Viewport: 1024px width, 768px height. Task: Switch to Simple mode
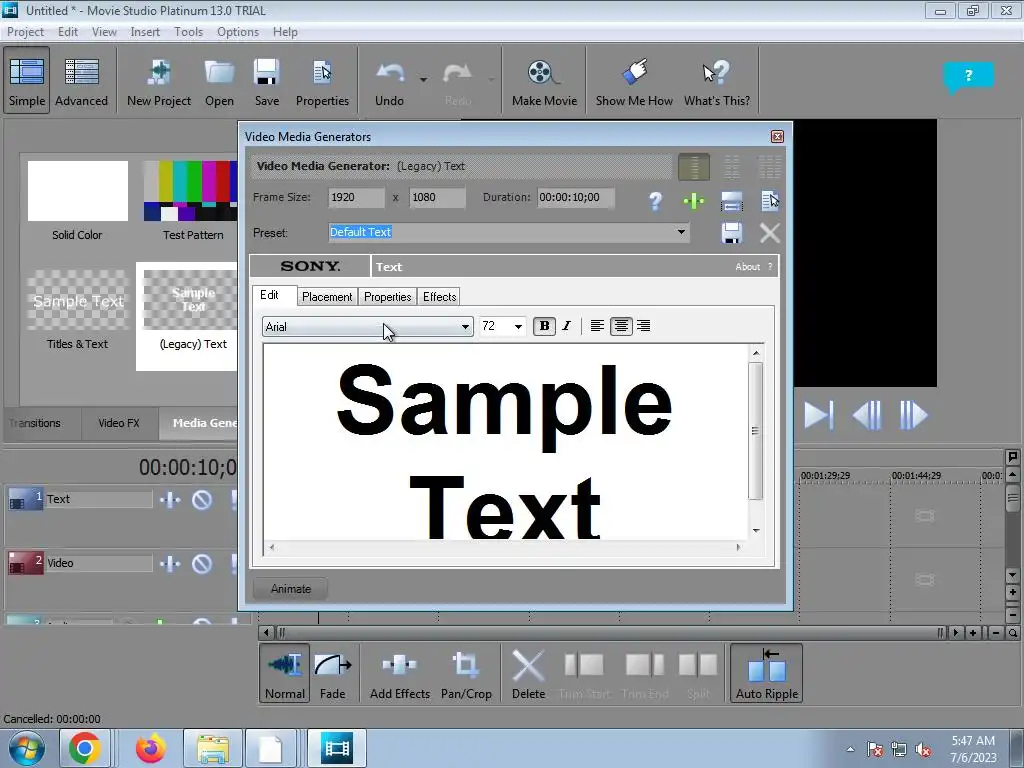point(27,82)
